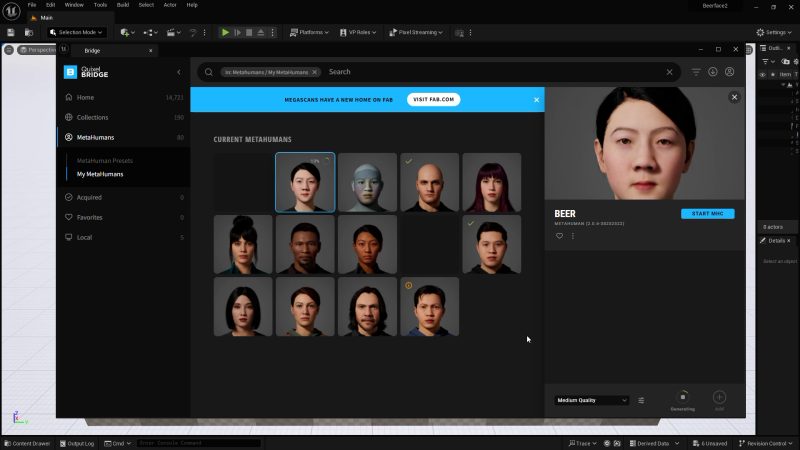Click the Unreal Engine logo icon
Viewport: 800px width, 450px height.
click(11, 11)
